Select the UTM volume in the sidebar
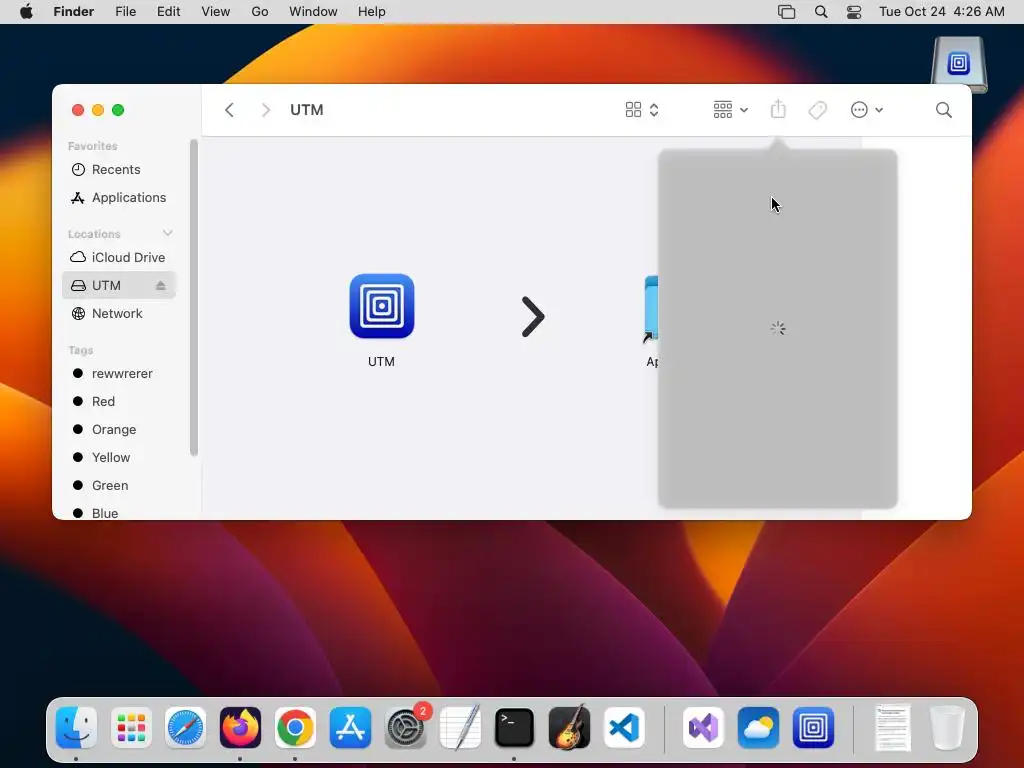This screenshot has height=768, width=1024. 119,285
